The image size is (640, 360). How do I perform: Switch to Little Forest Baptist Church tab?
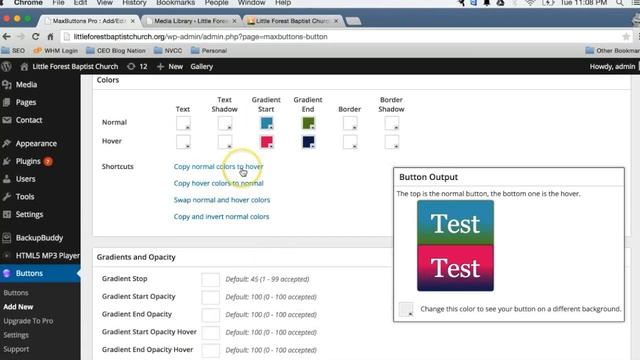[x=292, y=21]
